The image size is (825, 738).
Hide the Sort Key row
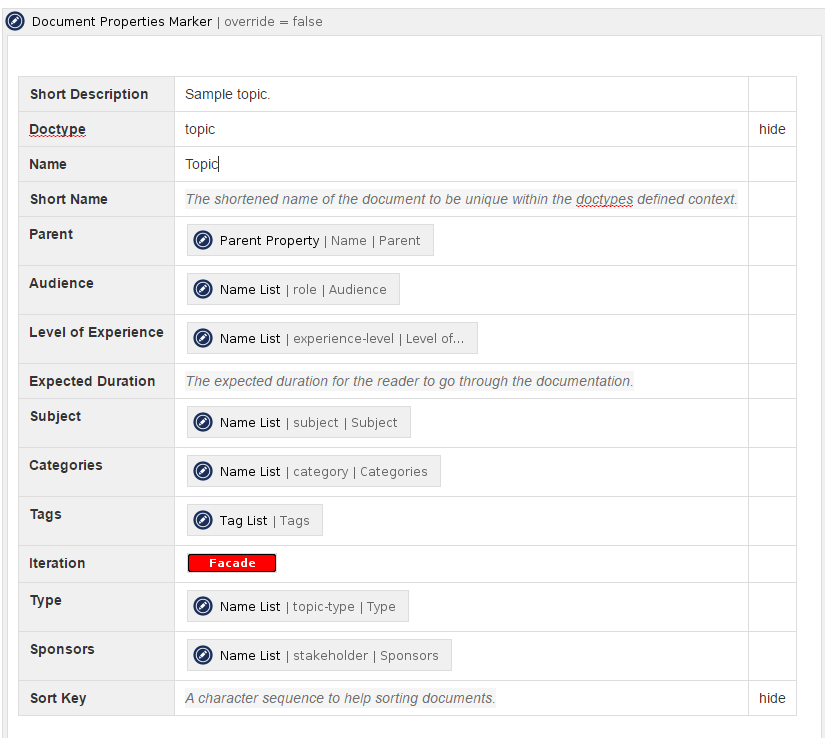[771, 698]
